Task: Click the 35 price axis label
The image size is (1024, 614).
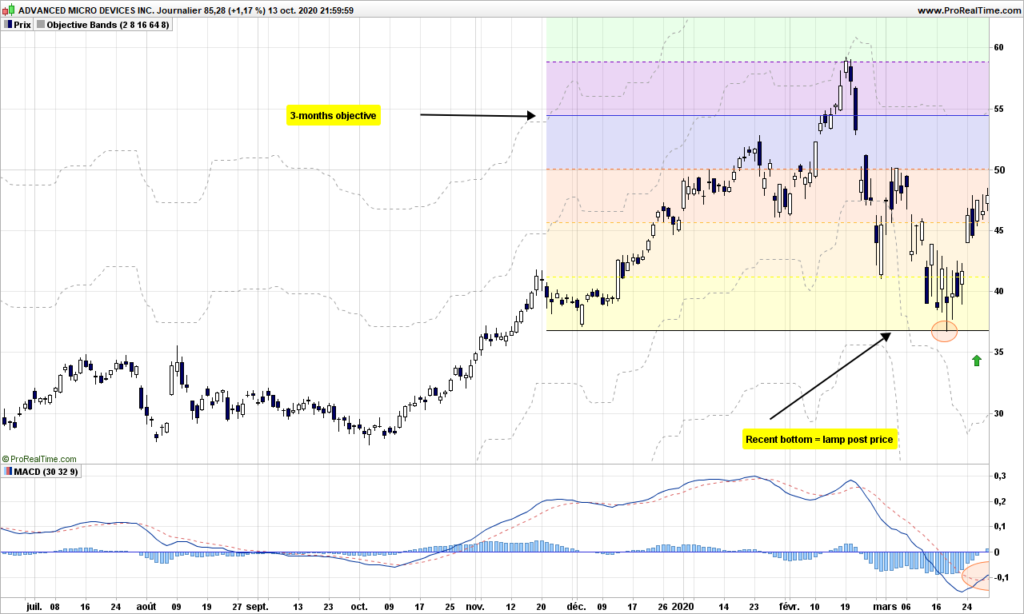Action: [x=999, y=352]
